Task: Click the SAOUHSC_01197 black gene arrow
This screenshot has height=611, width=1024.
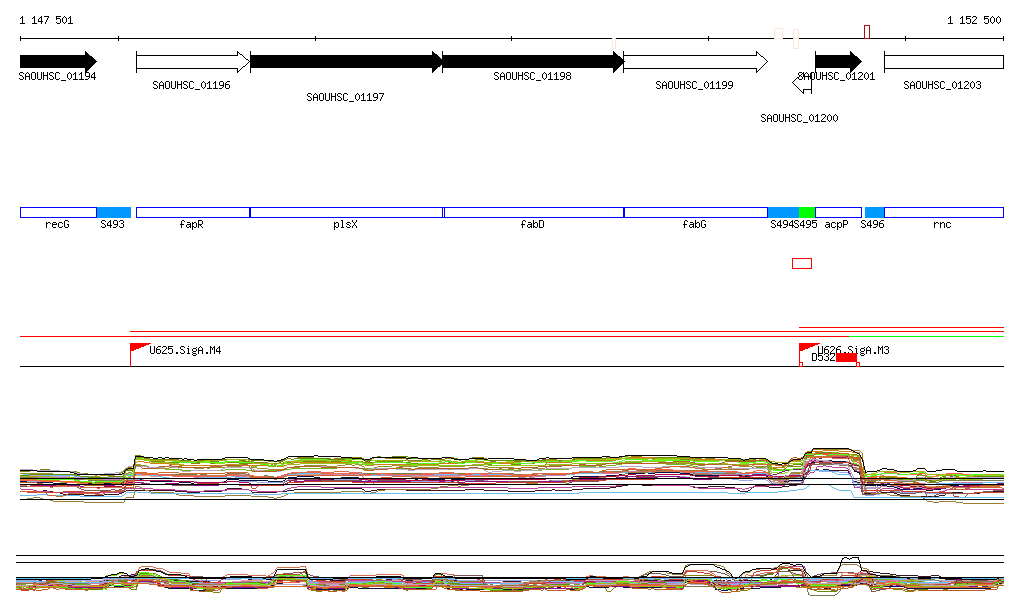Action: click(x=345, y=62)
